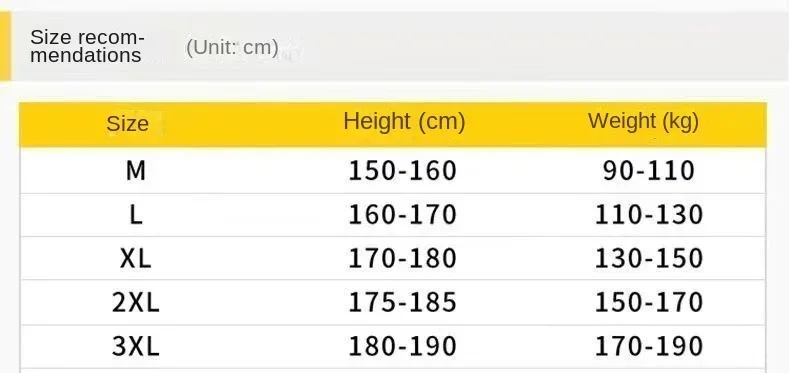Click the 150-160 height value
The width and height of the screenshot is (789, 373).
(403, 171)
